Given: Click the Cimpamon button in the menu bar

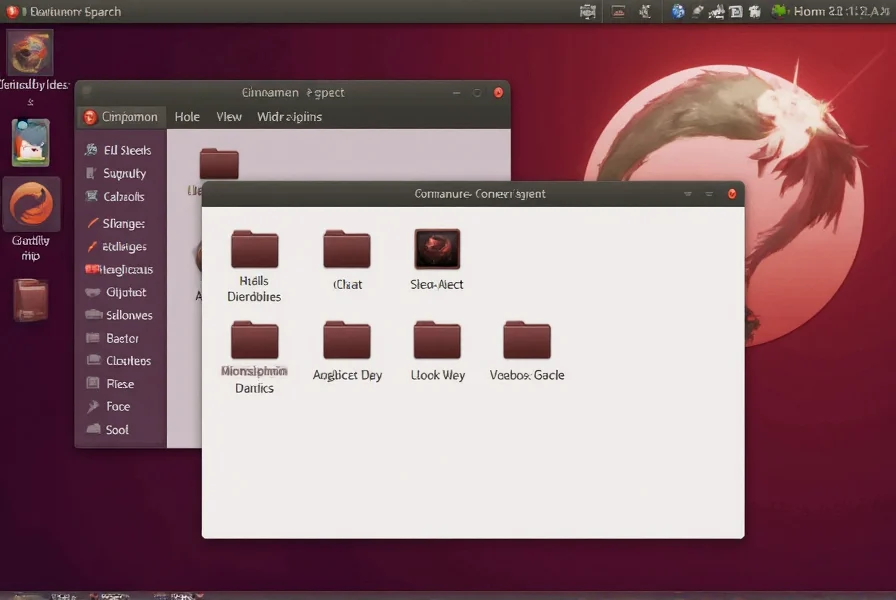Looking at the screenshot, I should [120, 117].
